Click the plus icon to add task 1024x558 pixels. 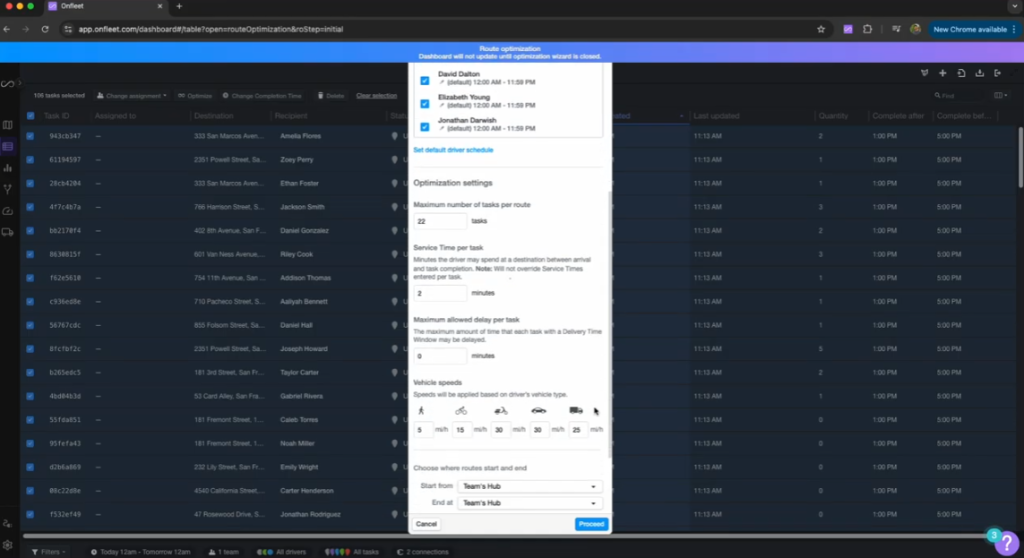pos(942,73)
